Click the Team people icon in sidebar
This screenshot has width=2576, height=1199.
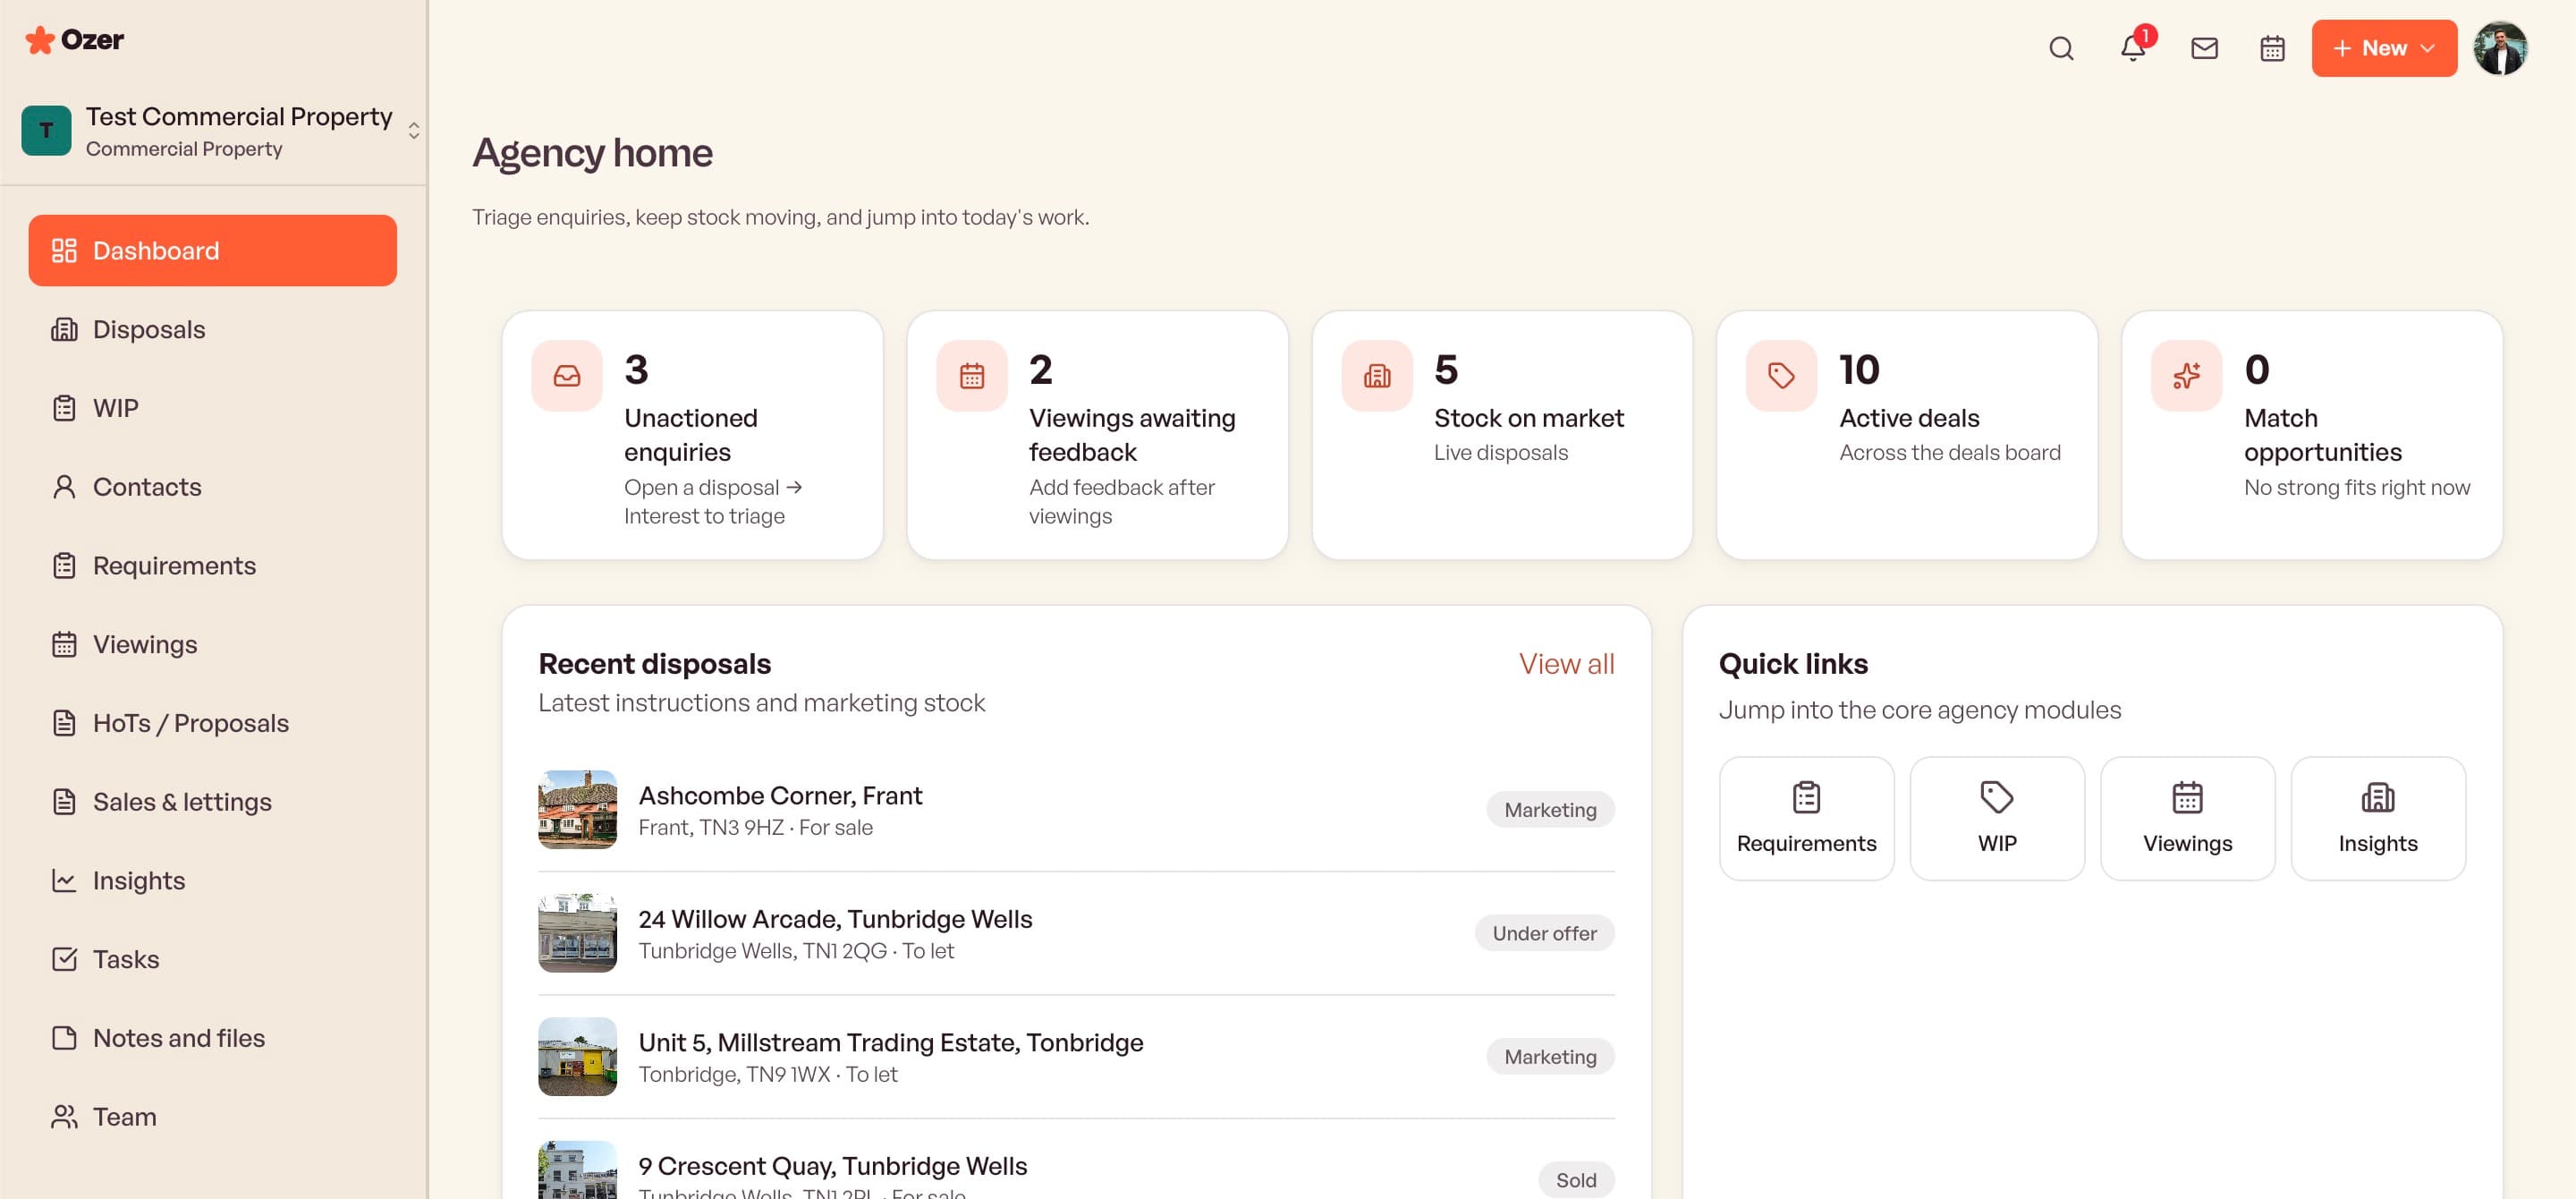coord(64,1117)
